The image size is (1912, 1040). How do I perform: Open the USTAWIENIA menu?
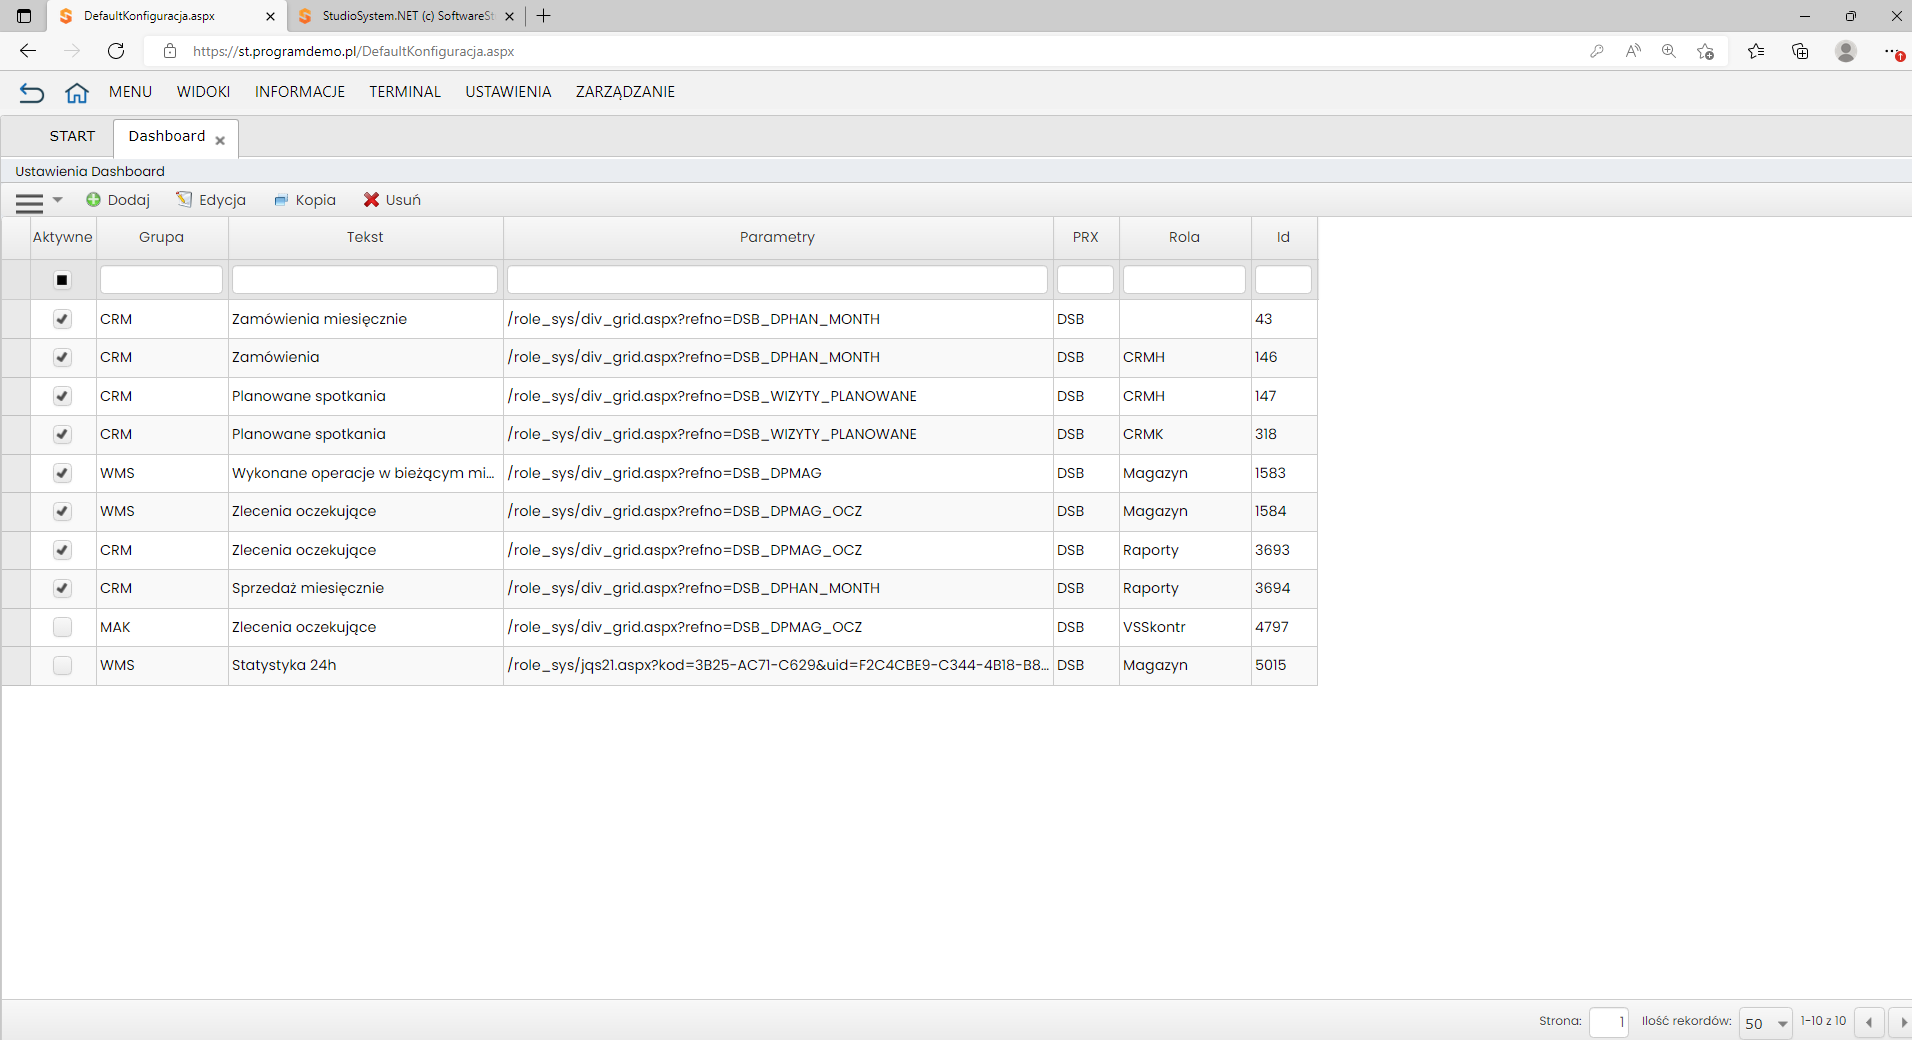point(508,92)
